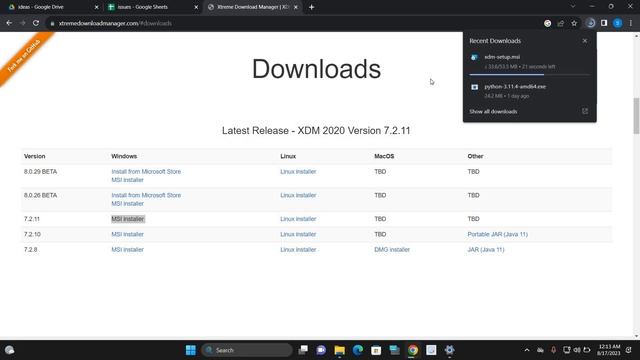The image size is (640, 360).
Task: Open the Windows Start menu
Action: (x=191, y=350)
